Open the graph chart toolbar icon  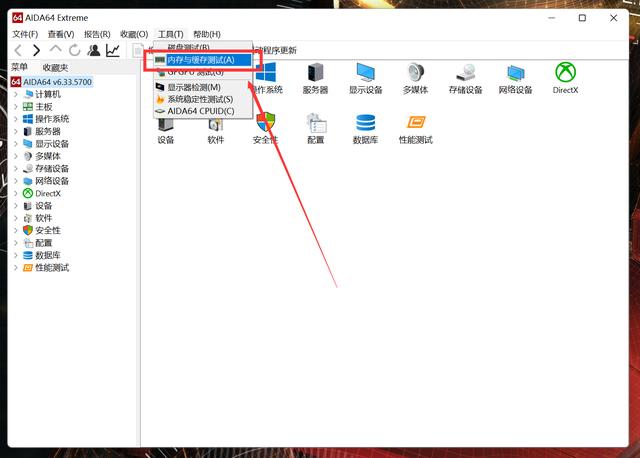[x=113, y=50]
